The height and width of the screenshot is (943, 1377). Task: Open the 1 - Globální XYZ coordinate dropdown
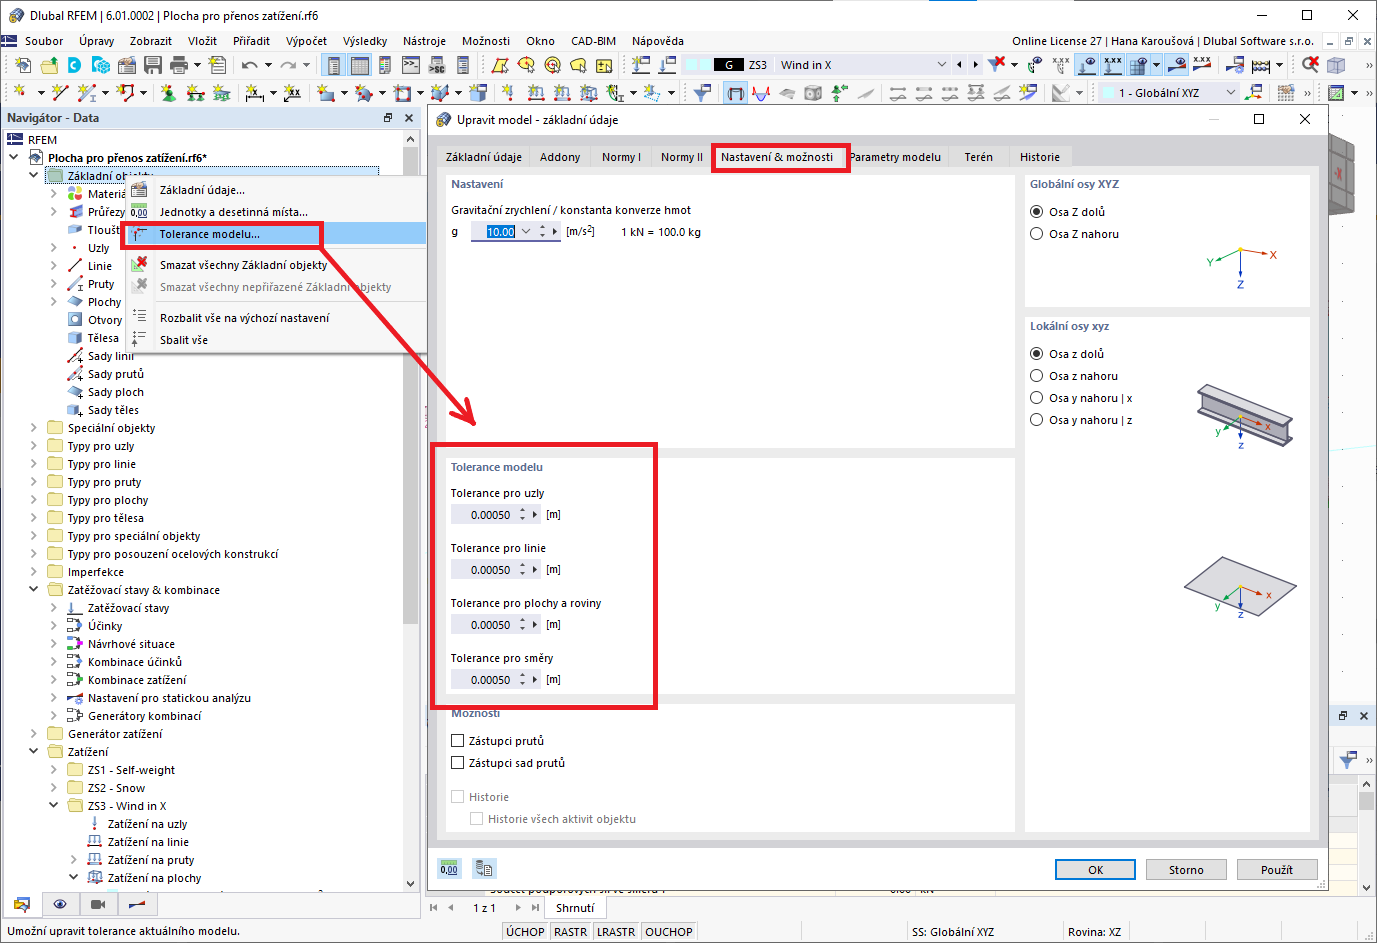[1231, 93]
